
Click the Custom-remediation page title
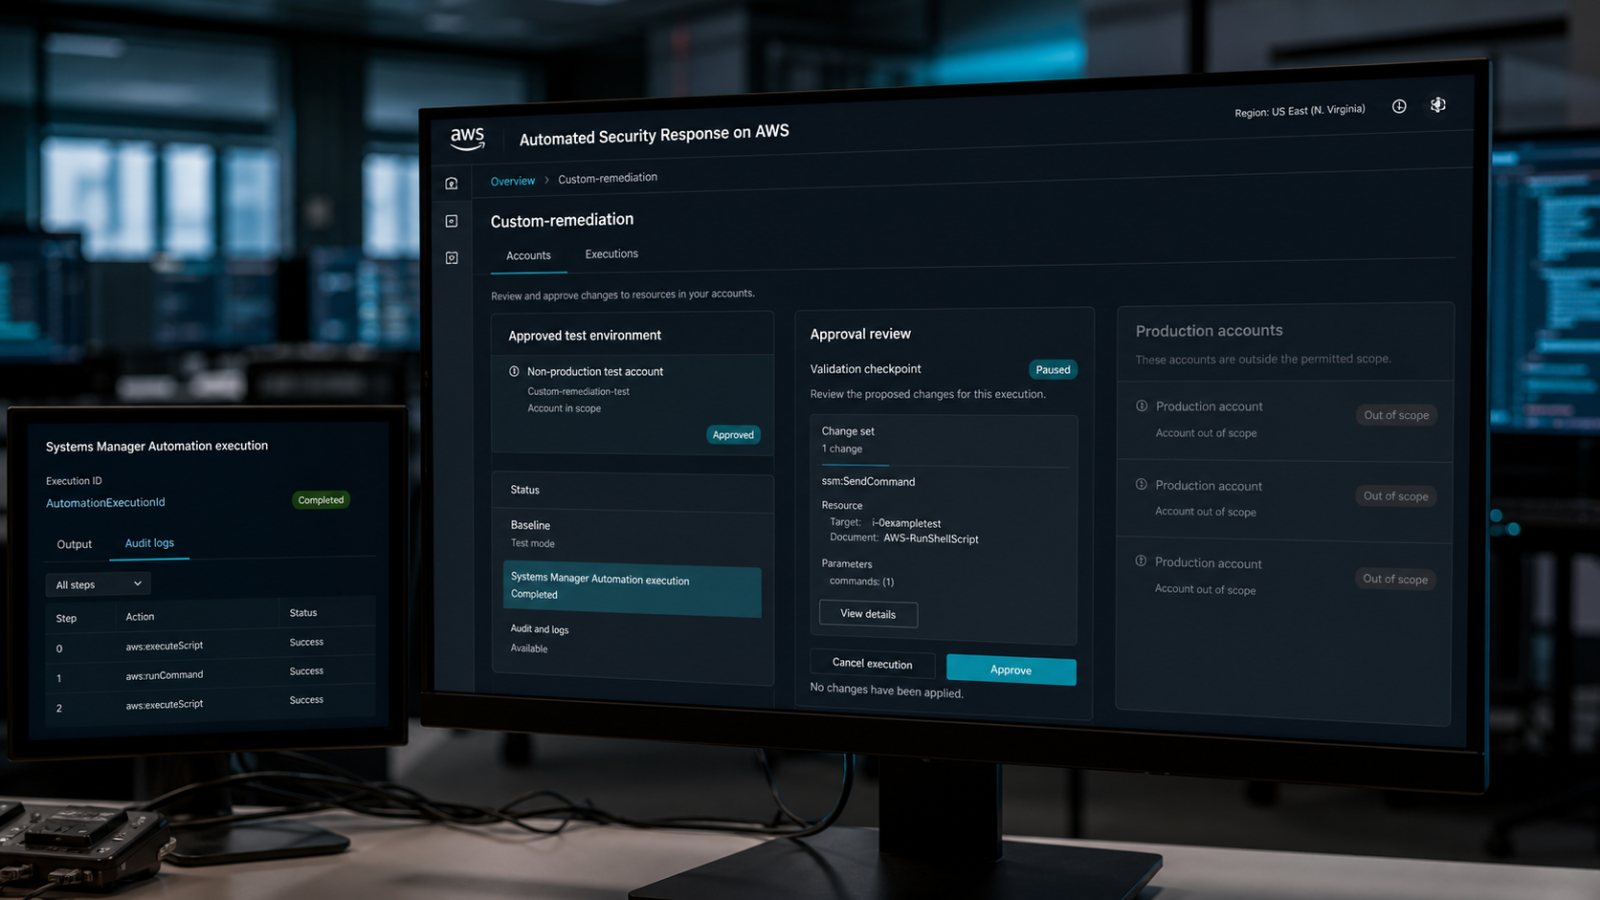click(x=562, y=220)
